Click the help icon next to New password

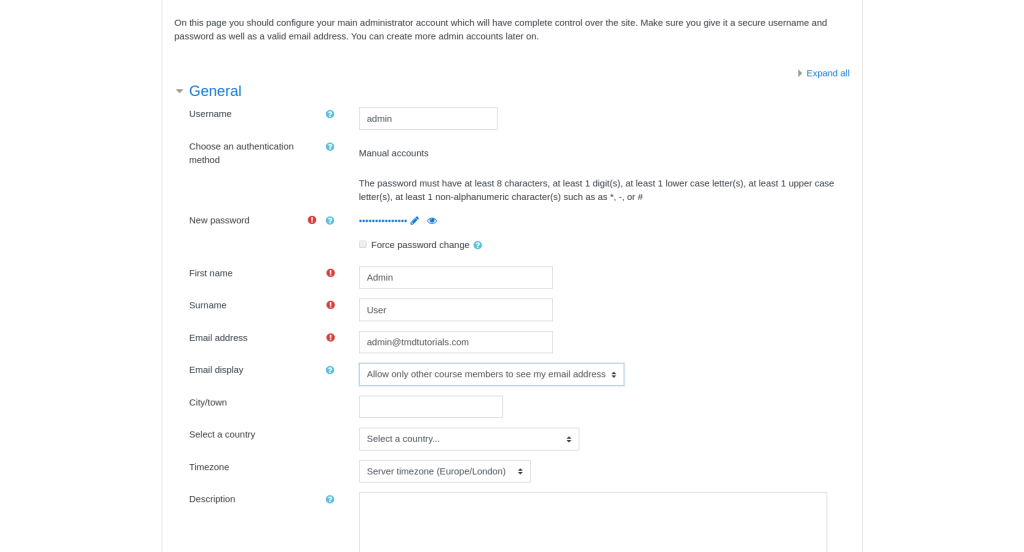(x=330, y=221)
